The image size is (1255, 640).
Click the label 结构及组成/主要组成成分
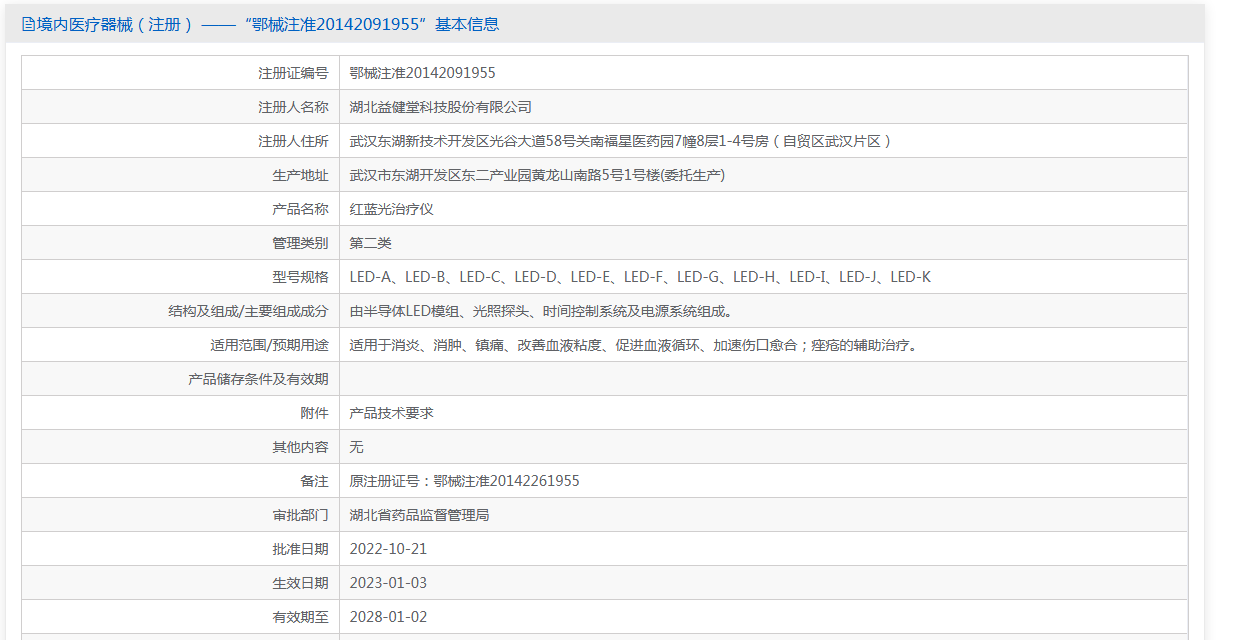click(248, 311)
